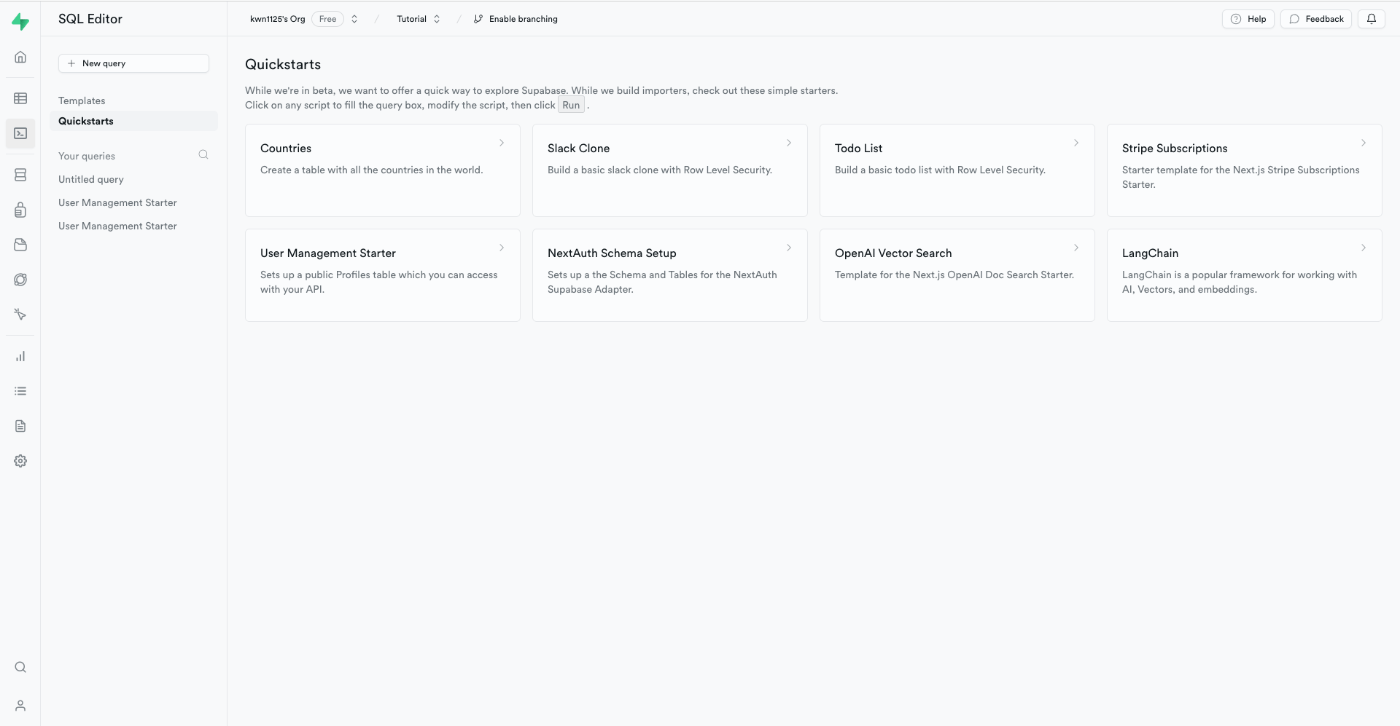
Task: Open the Feedback button
Action: pos(1316,19)
